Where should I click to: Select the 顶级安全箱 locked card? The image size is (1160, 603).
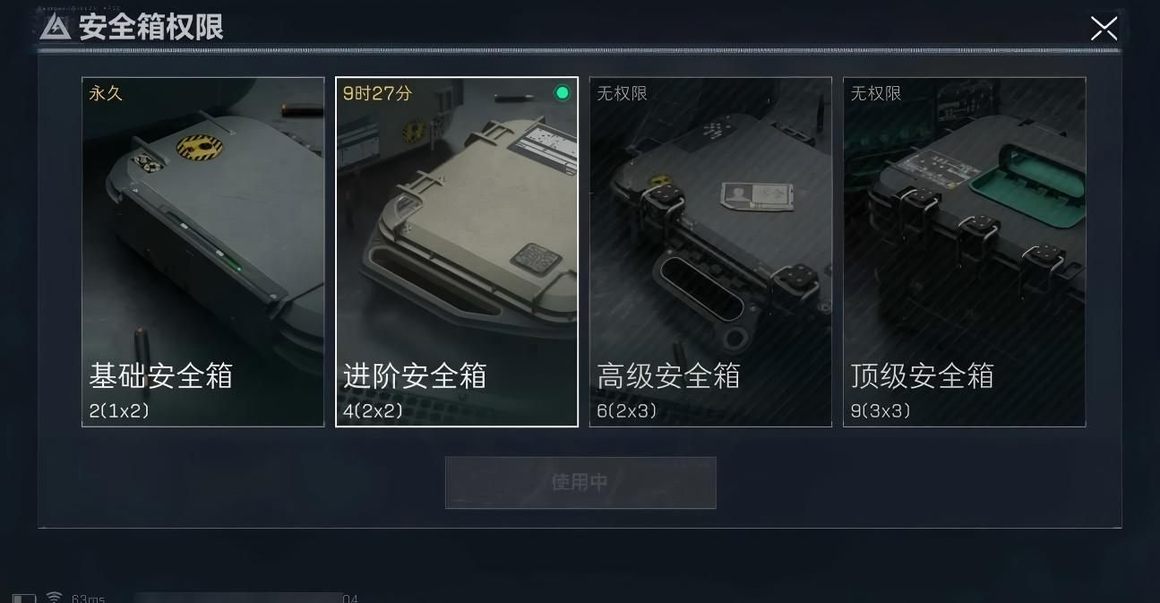(964, 252)
